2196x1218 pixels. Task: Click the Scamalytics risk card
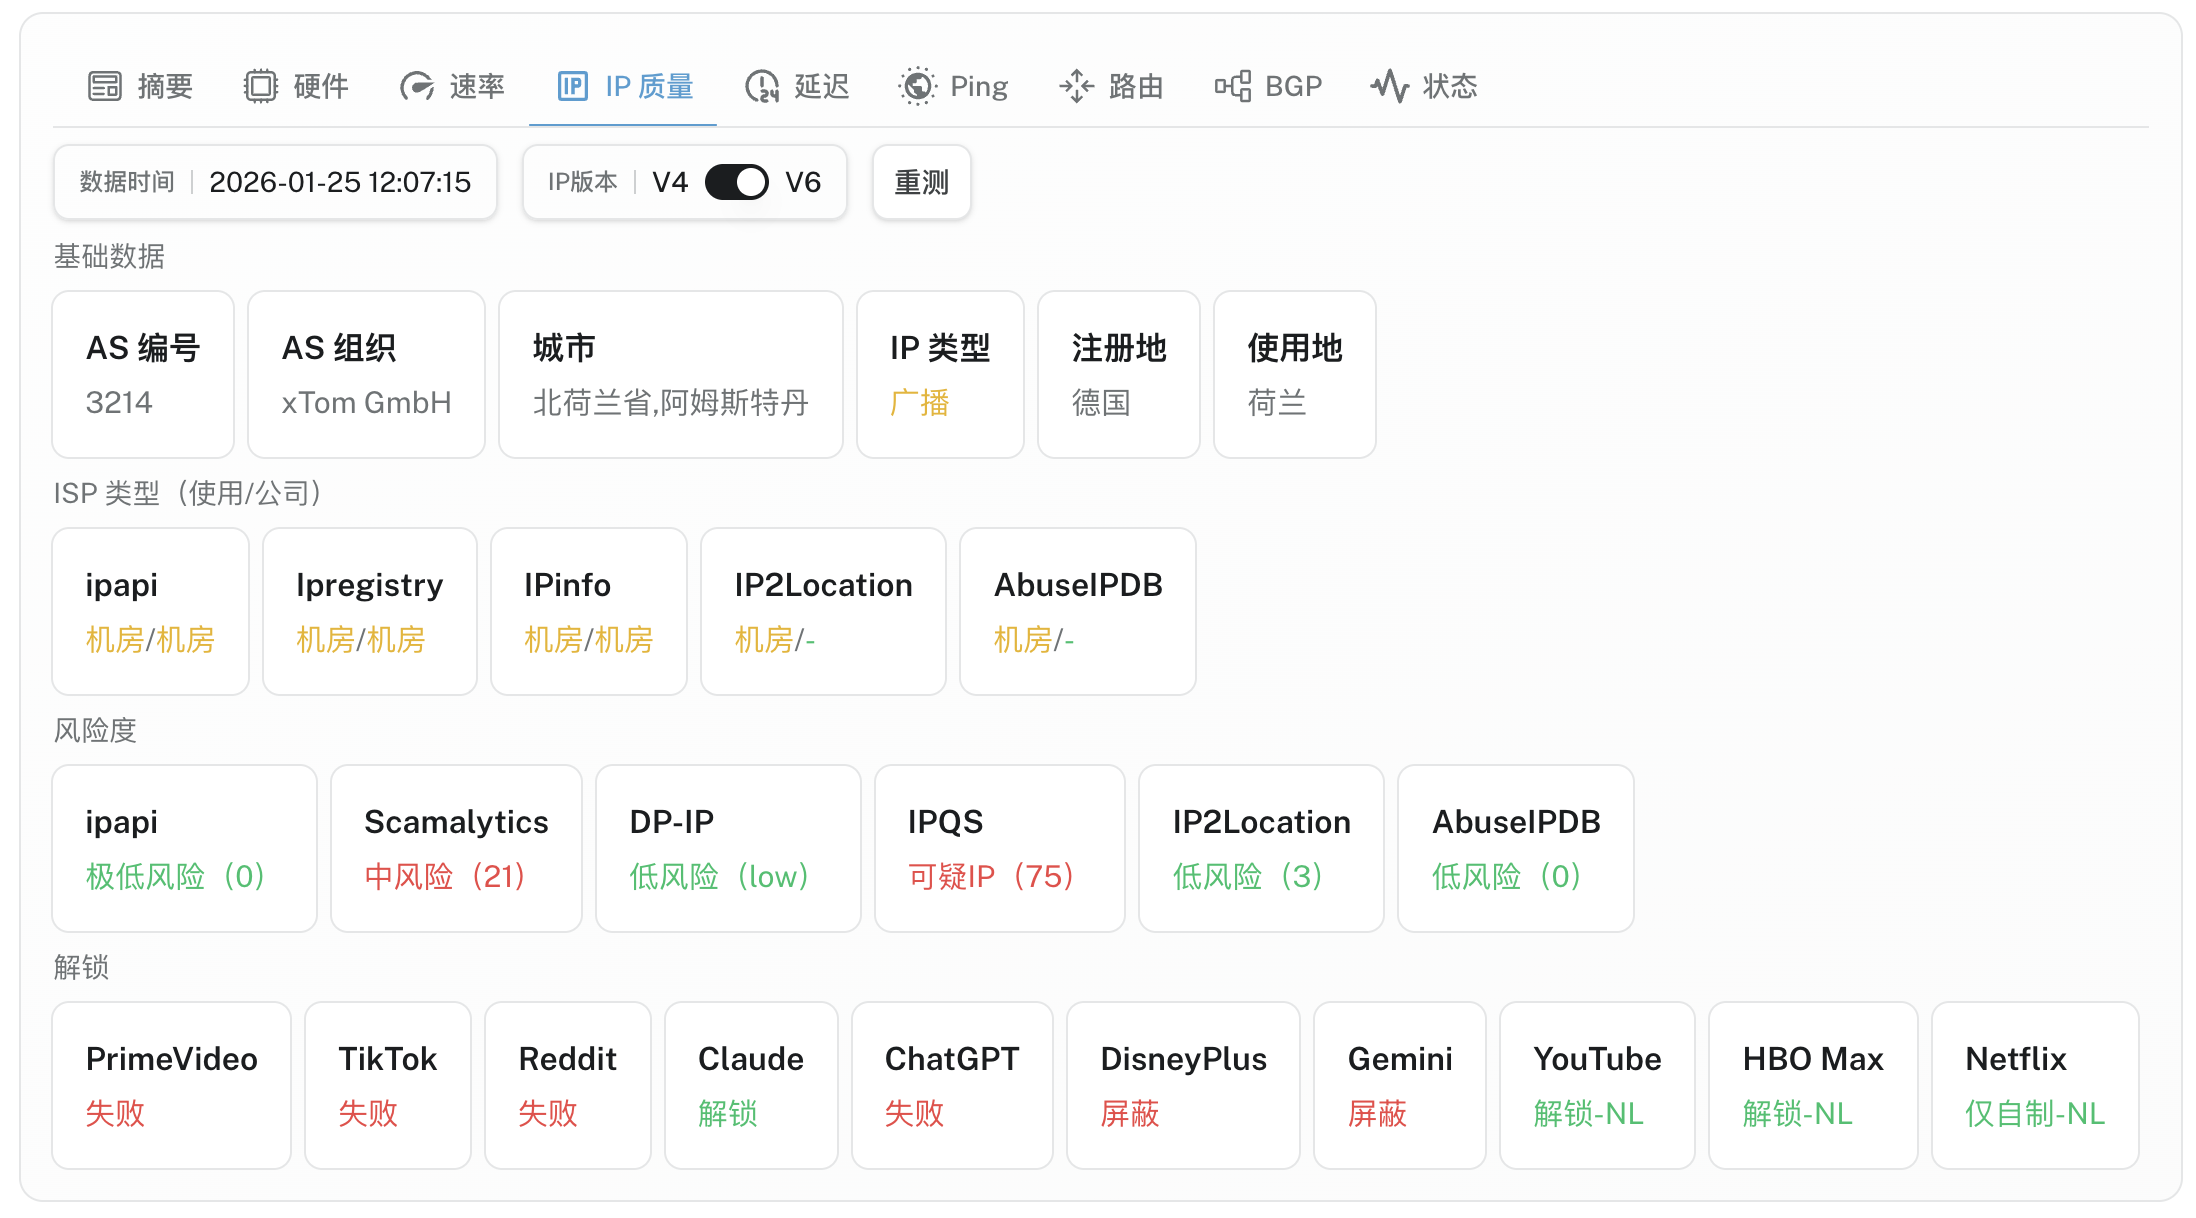tap(456, 848)
